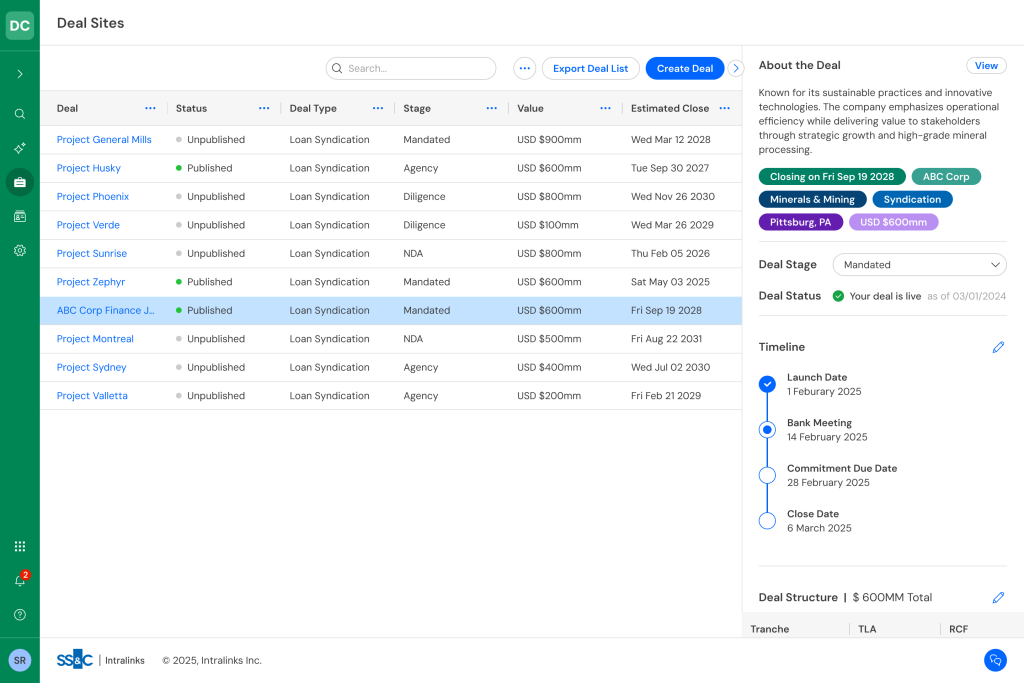Open Project Zephyr deal
Viewport: 1024px width, 683px height.
(91, 282)
